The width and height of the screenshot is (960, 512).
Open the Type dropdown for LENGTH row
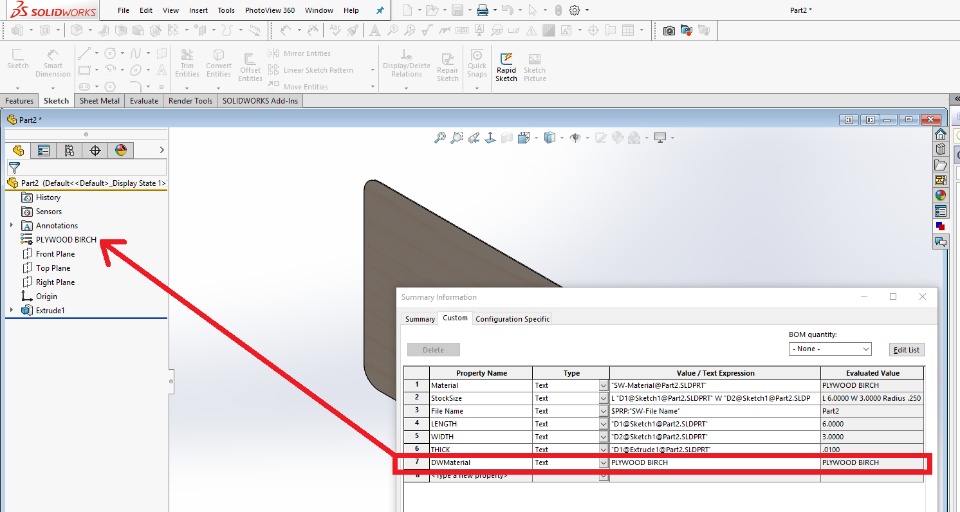tap(604, 424)
